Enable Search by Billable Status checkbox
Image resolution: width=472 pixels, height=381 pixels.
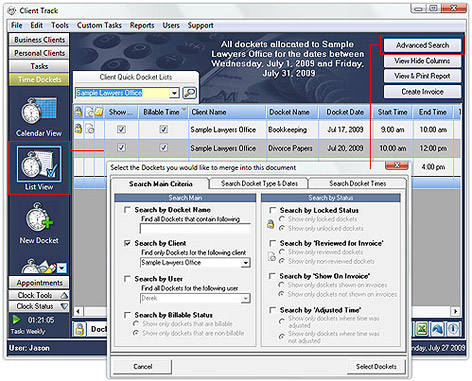[127, 315]
